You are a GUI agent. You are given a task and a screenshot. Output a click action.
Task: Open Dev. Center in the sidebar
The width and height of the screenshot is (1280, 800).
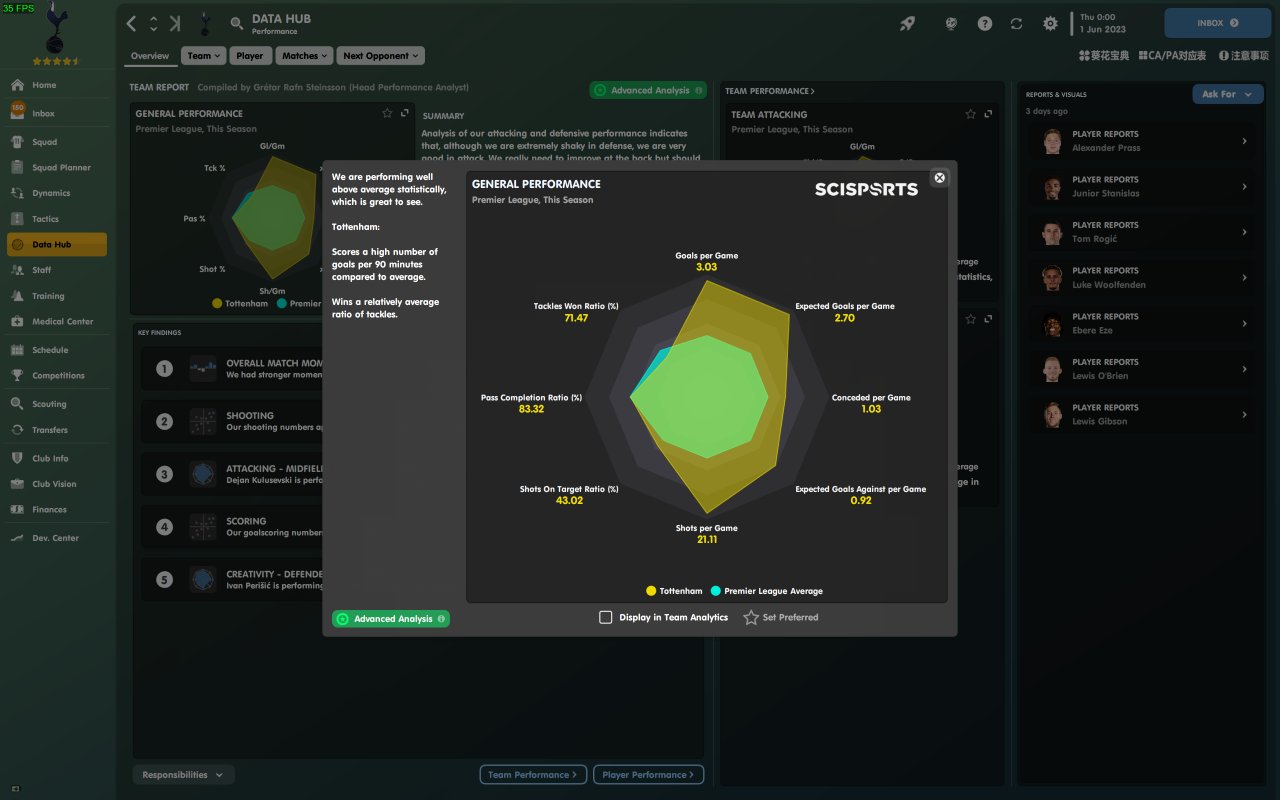(x=57, y=538)
